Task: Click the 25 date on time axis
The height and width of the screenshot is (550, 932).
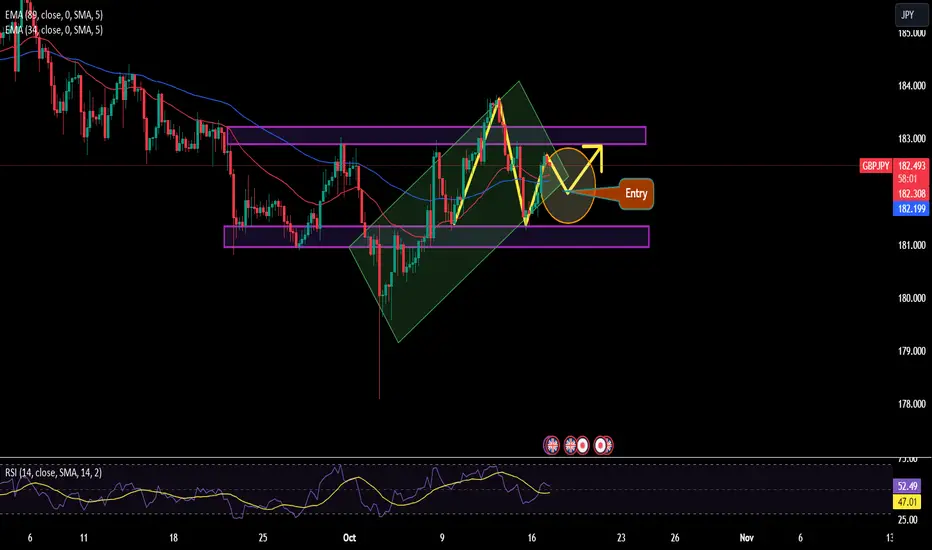Action: [x=263, y=538]
